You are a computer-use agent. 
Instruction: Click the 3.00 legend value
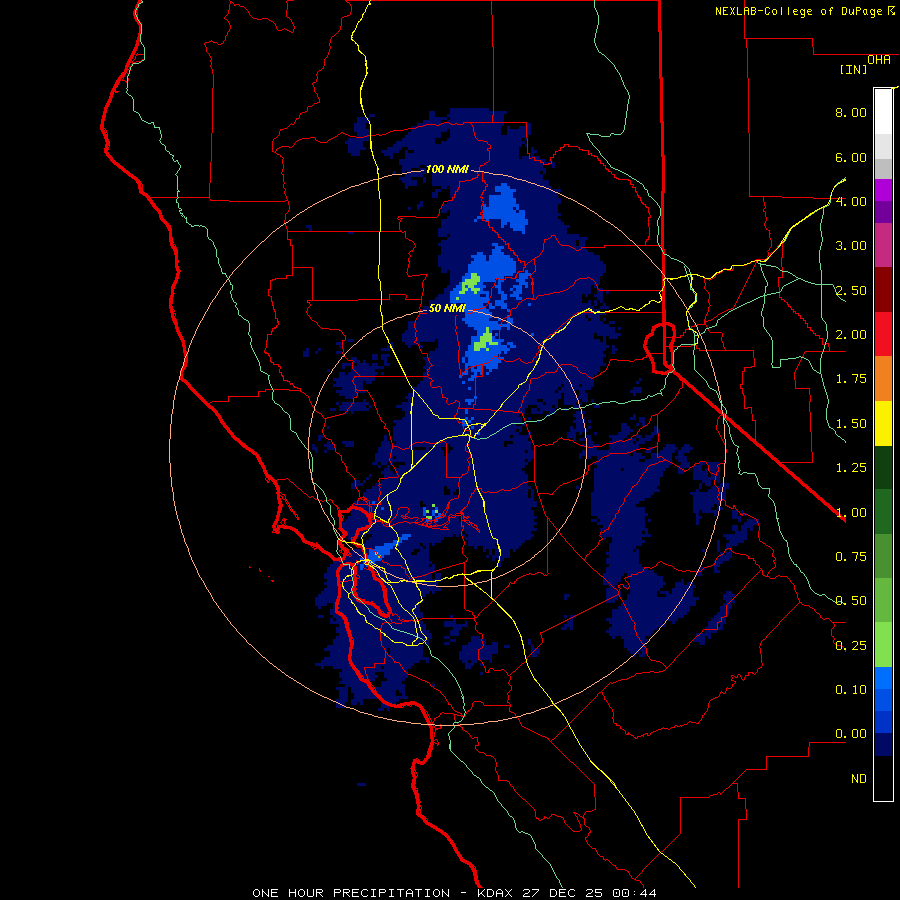coord(851,246)
